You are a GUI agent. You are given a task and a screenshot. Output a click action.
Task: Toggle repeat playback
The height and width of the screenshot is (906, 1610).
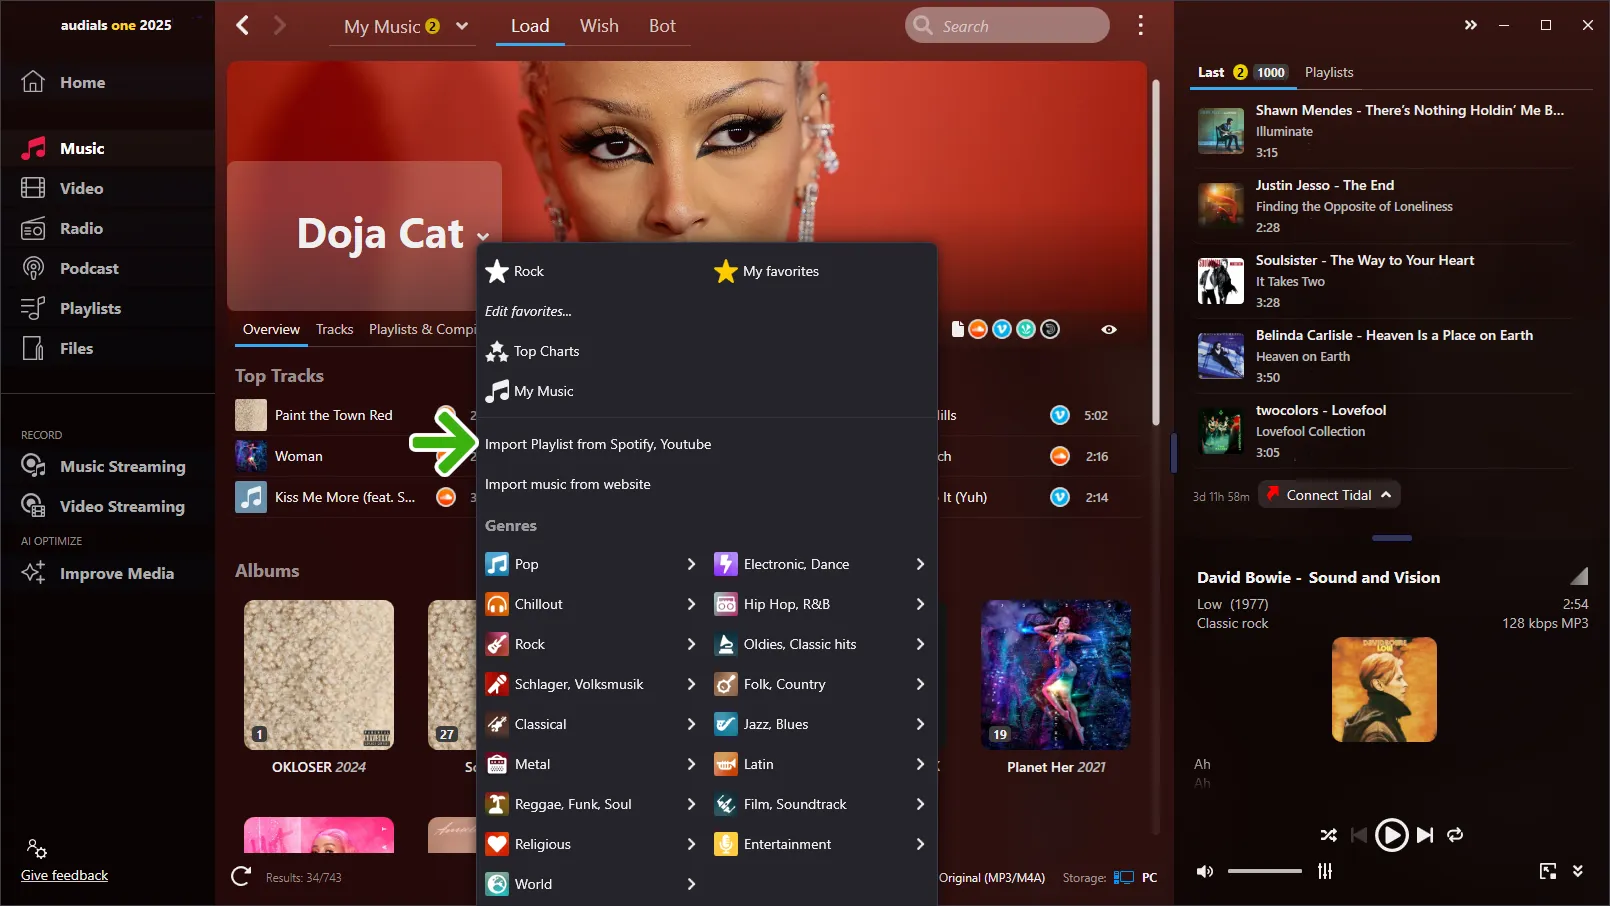click(1455, 835)
